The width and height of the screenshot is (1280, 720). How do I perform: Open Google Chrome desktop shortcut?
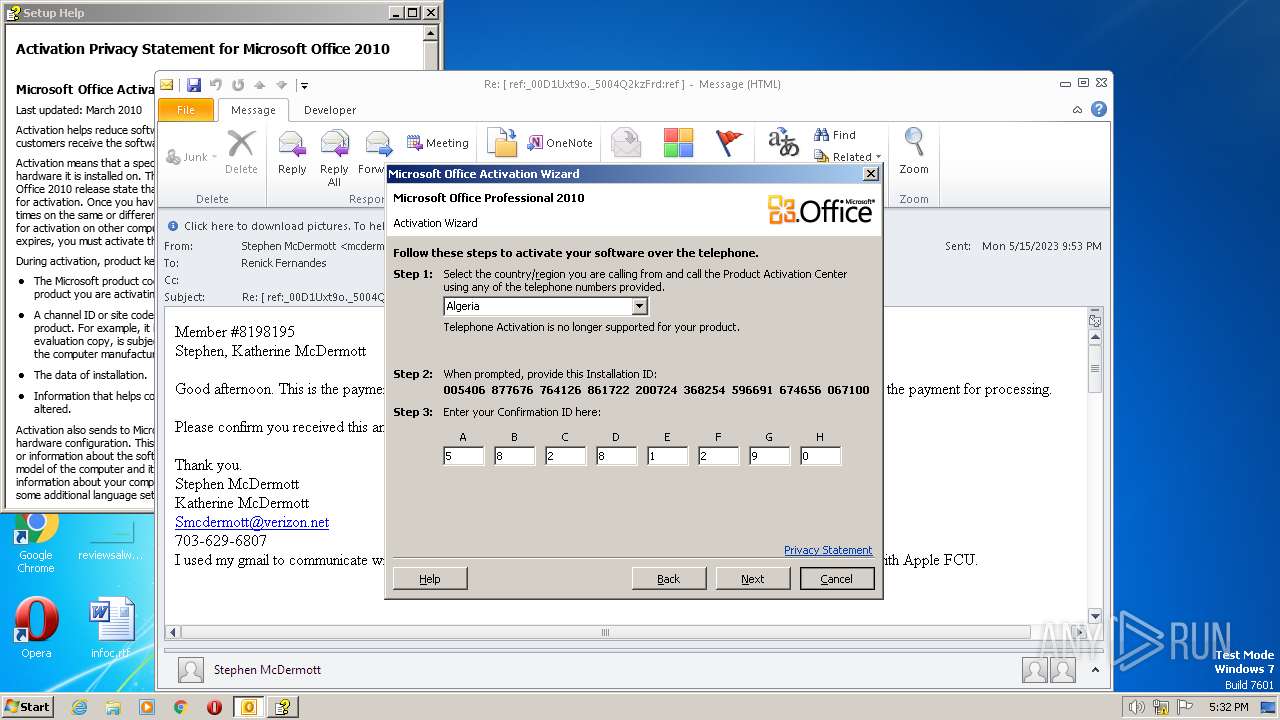coord(35,543)
